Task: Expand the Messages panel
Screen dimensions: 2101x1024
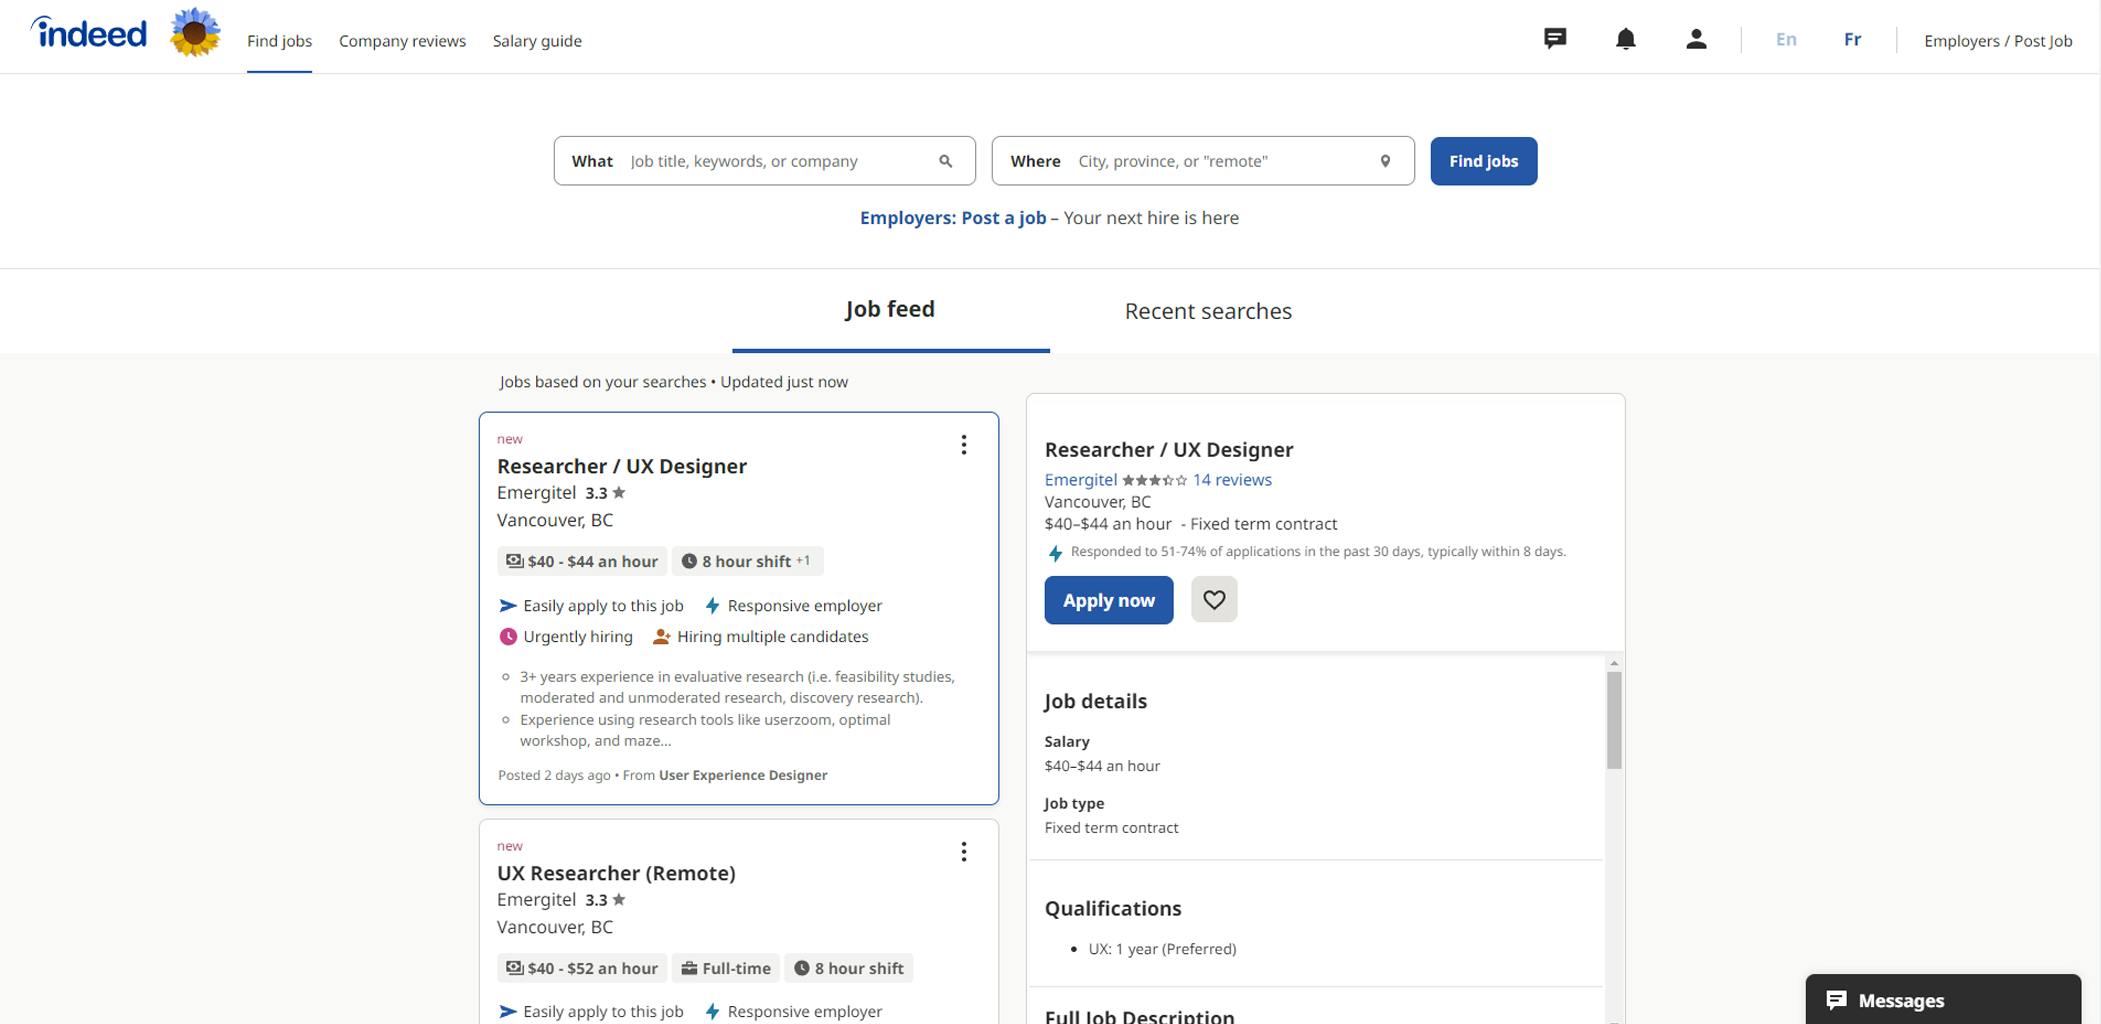Action: (1943, 999)
